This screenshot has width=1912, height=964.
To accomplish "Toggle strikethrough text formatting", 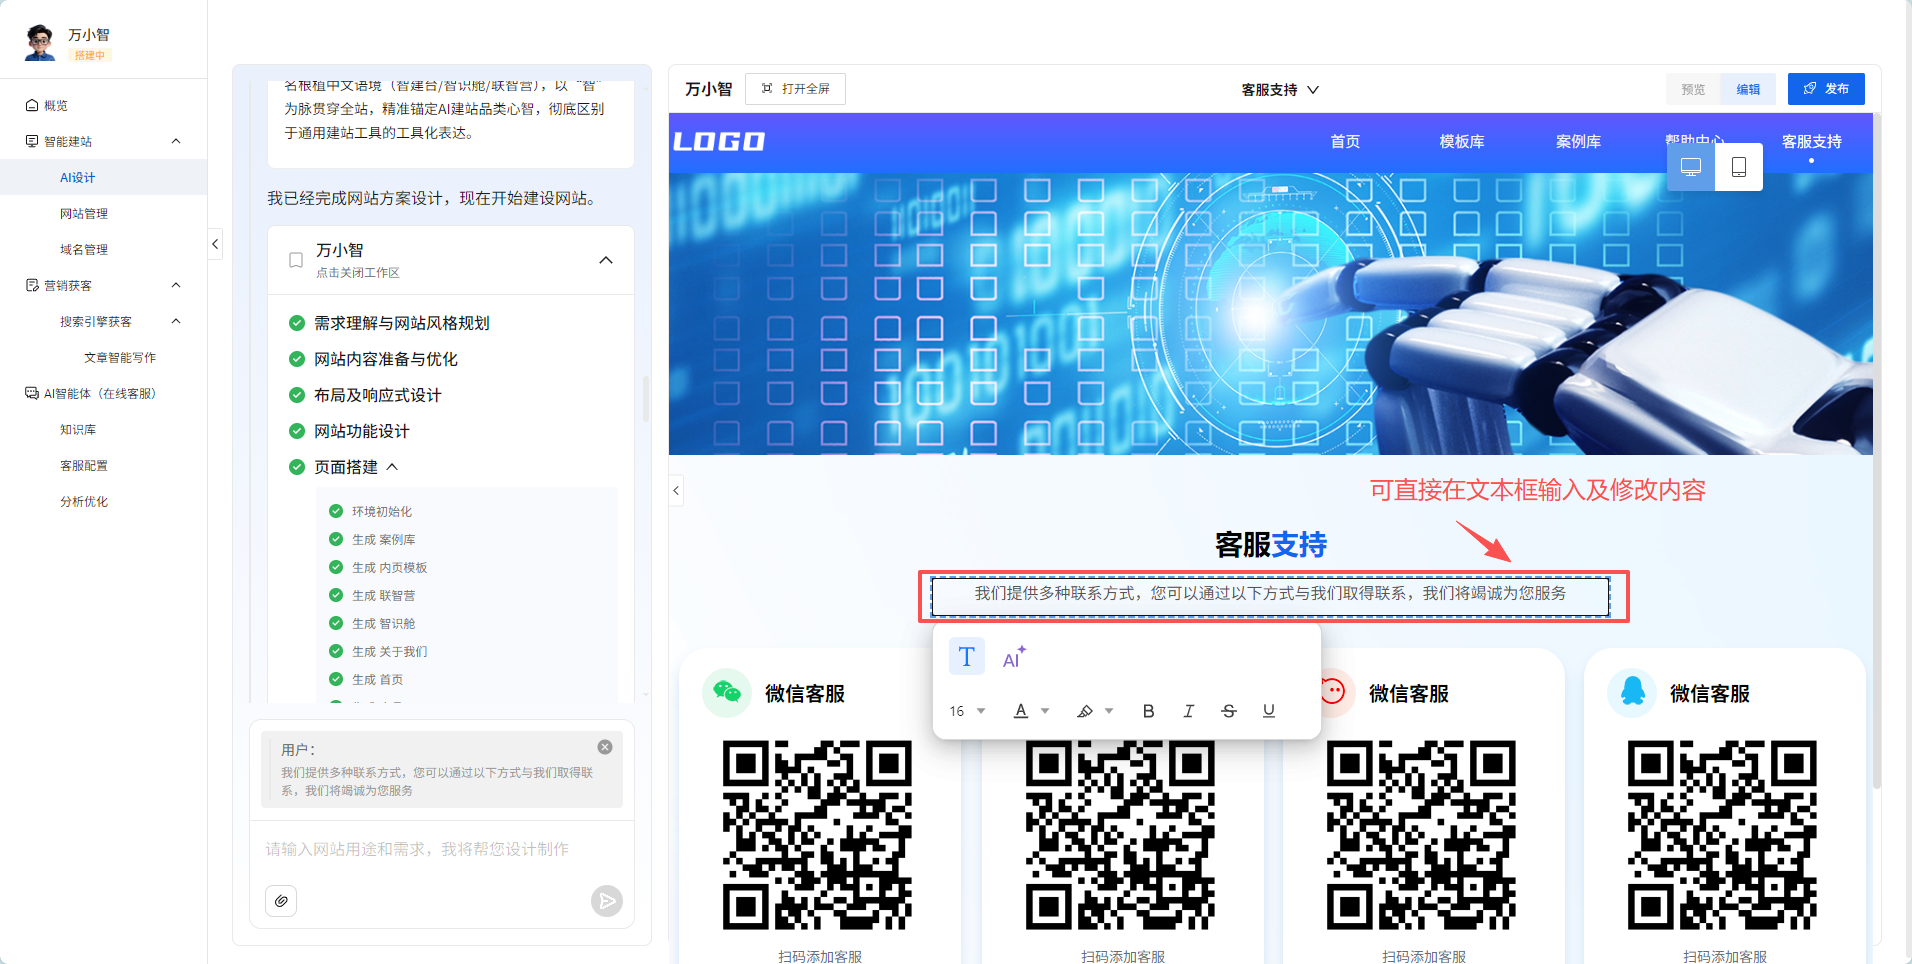I will pos(1228,711).
